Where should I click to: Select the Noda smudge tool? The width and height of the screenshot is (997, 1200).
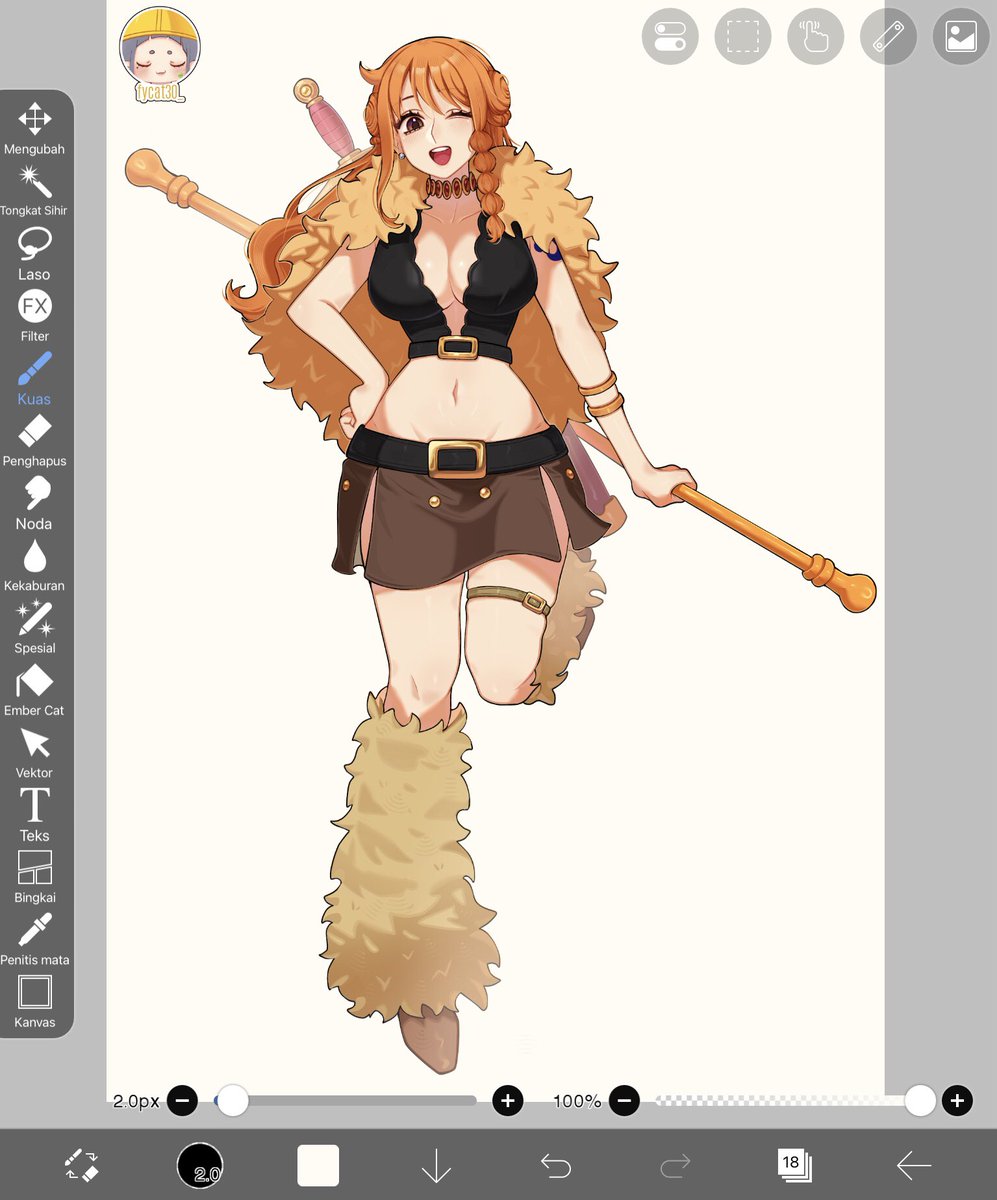[x=34, y=503]
